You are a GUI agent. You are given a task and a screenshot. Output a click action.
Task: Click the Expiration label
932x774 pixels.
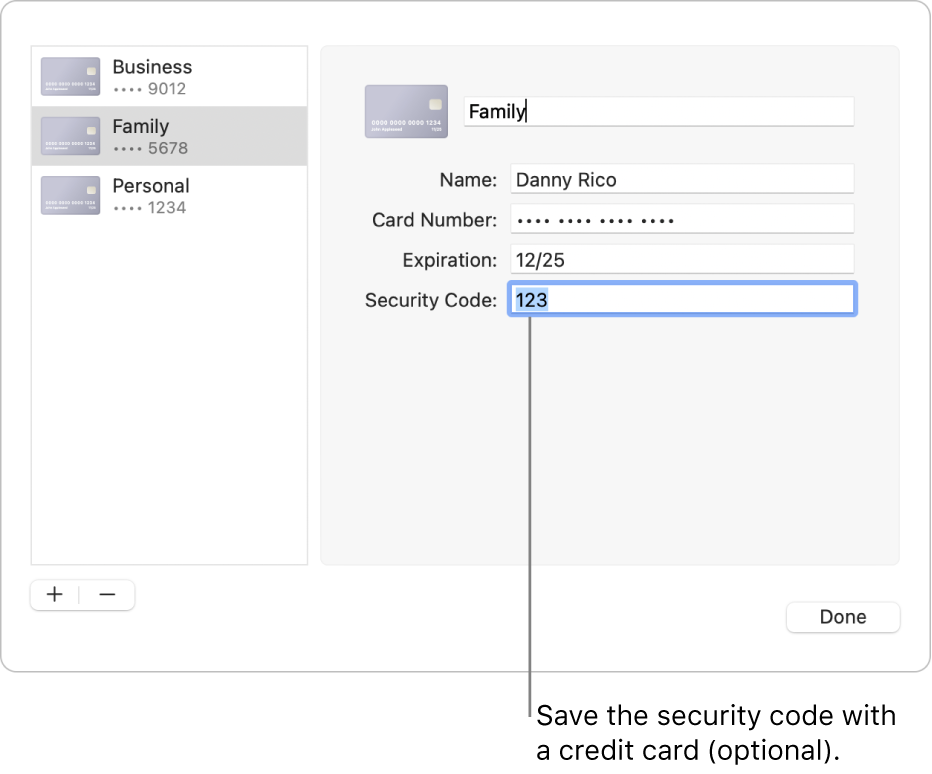[x=450, y=260]
